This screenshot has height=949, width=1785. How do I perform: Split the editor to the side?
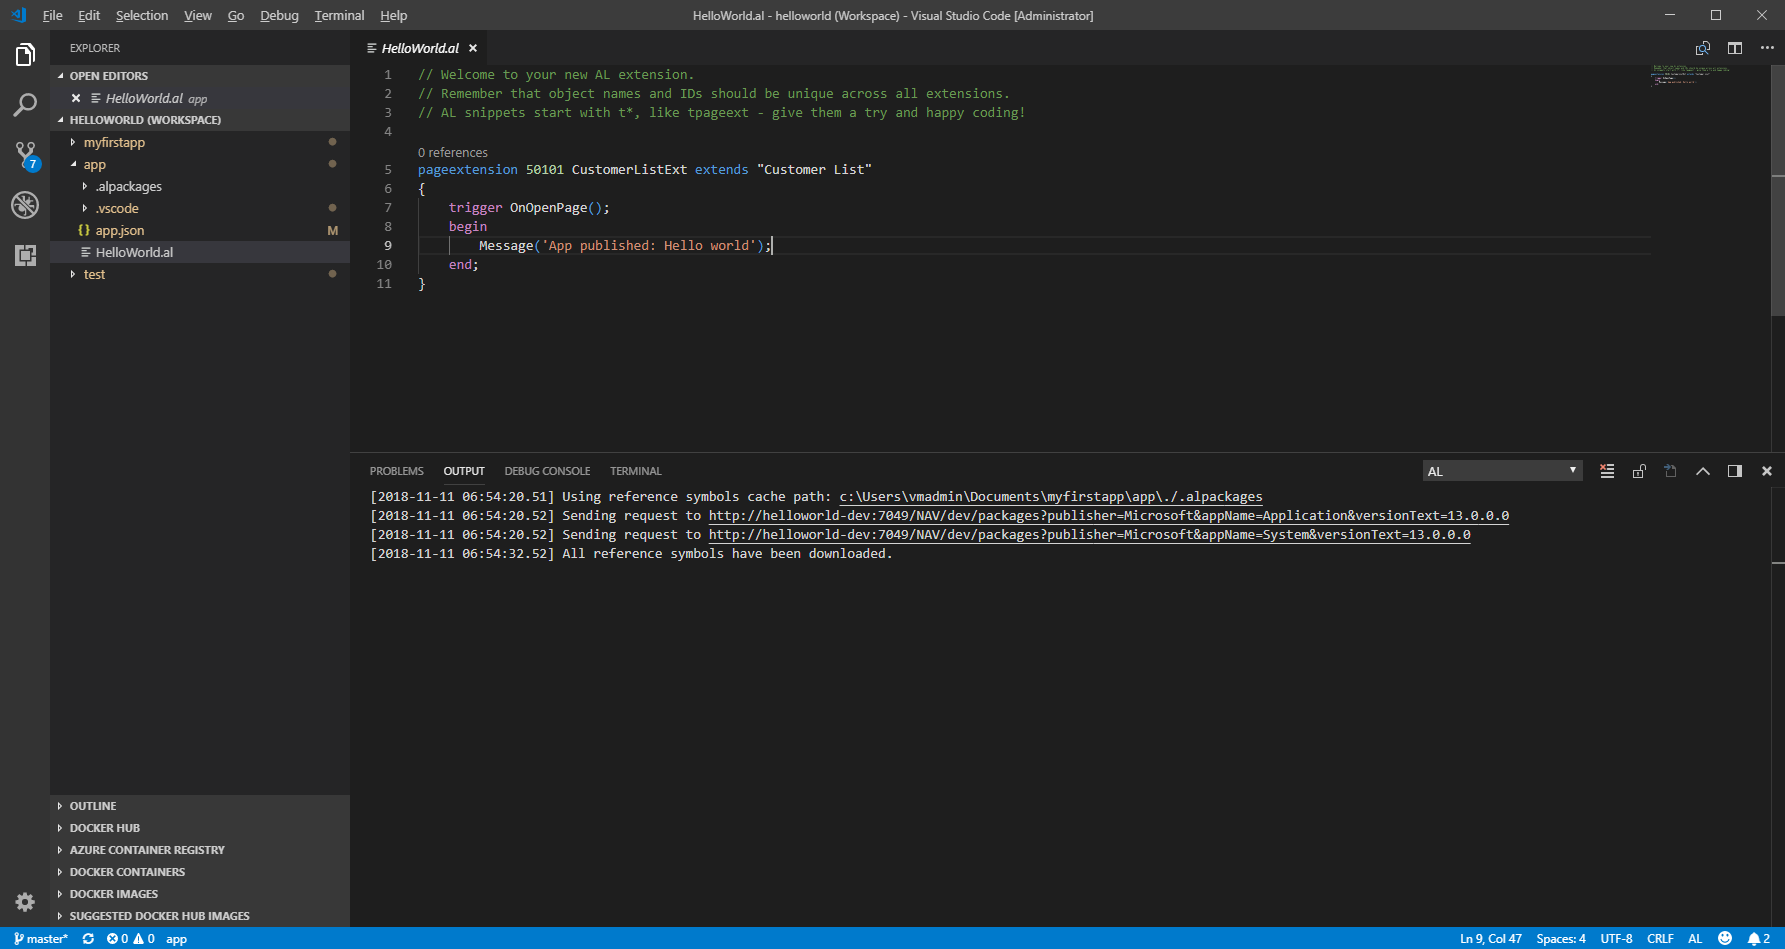coord(1735,48)
